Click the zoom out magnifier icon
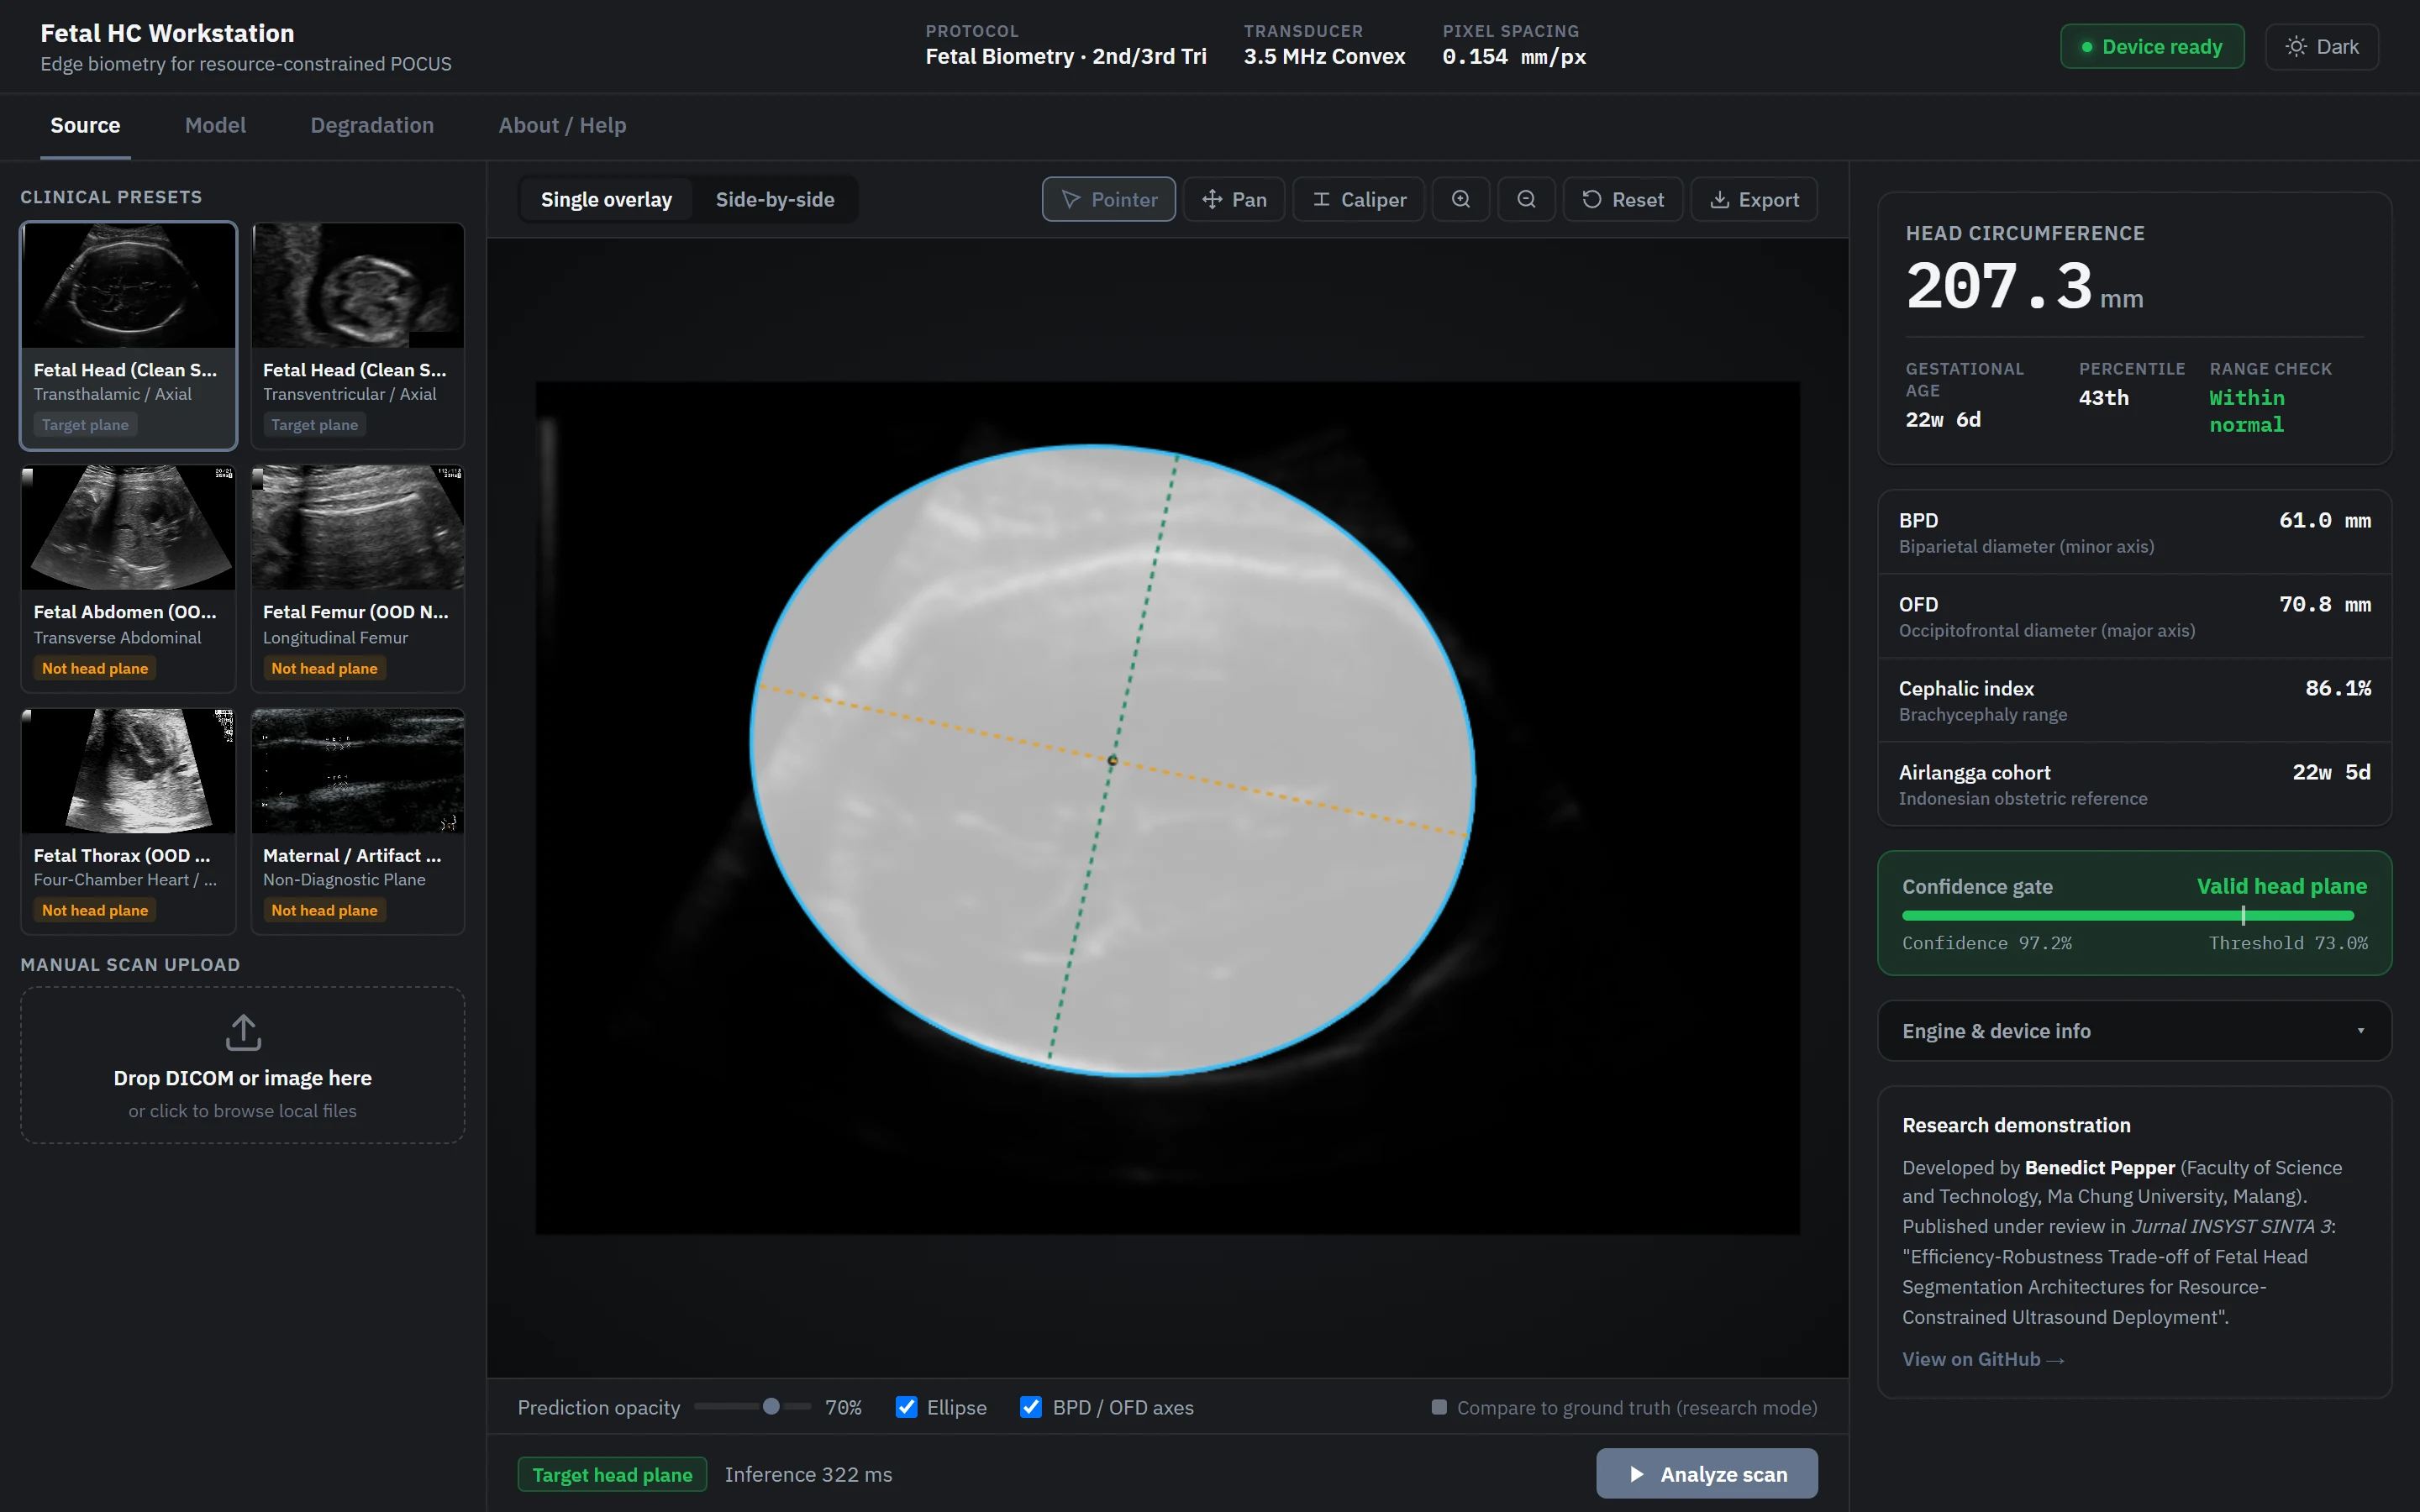The width and height of the screenshot is (2420, 1512). click(1526, 199)
